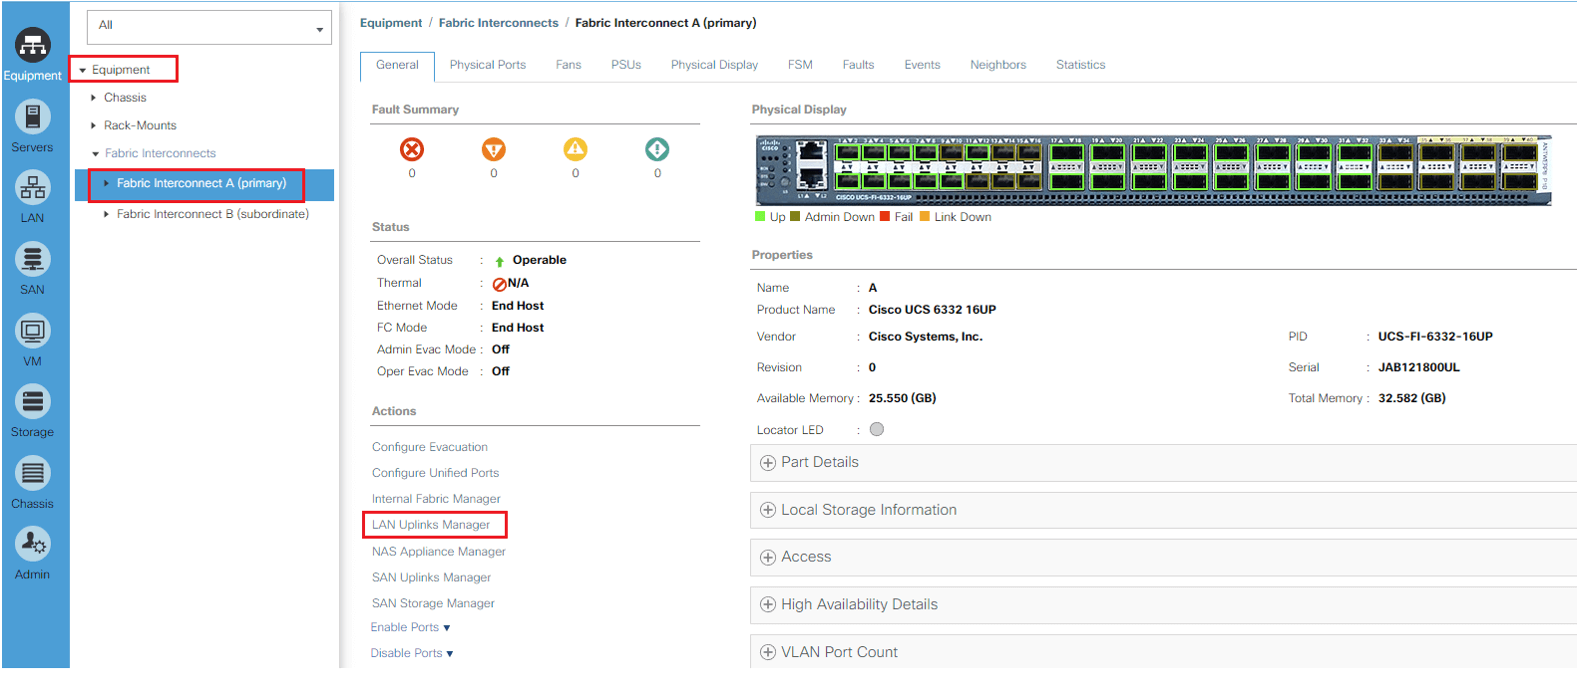
Task: Open the Servers sidebar icon
Action: pyautogui.click(x=33, y=117)
